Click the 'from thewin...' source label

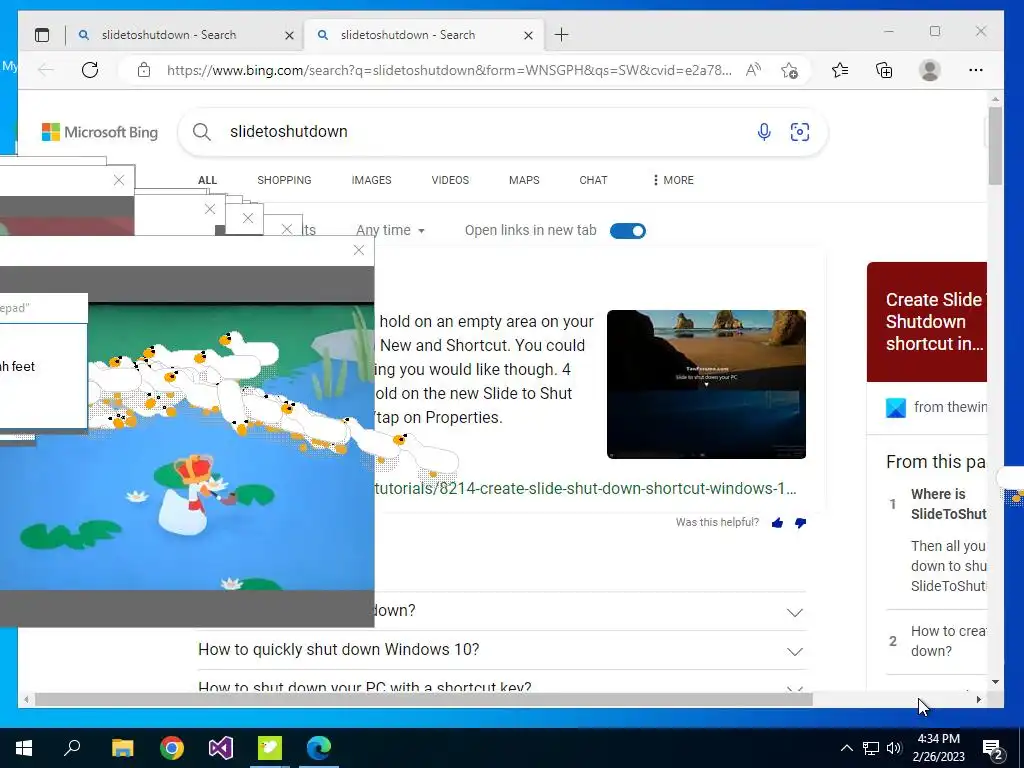pyautogui.click(x=950, y=408)
